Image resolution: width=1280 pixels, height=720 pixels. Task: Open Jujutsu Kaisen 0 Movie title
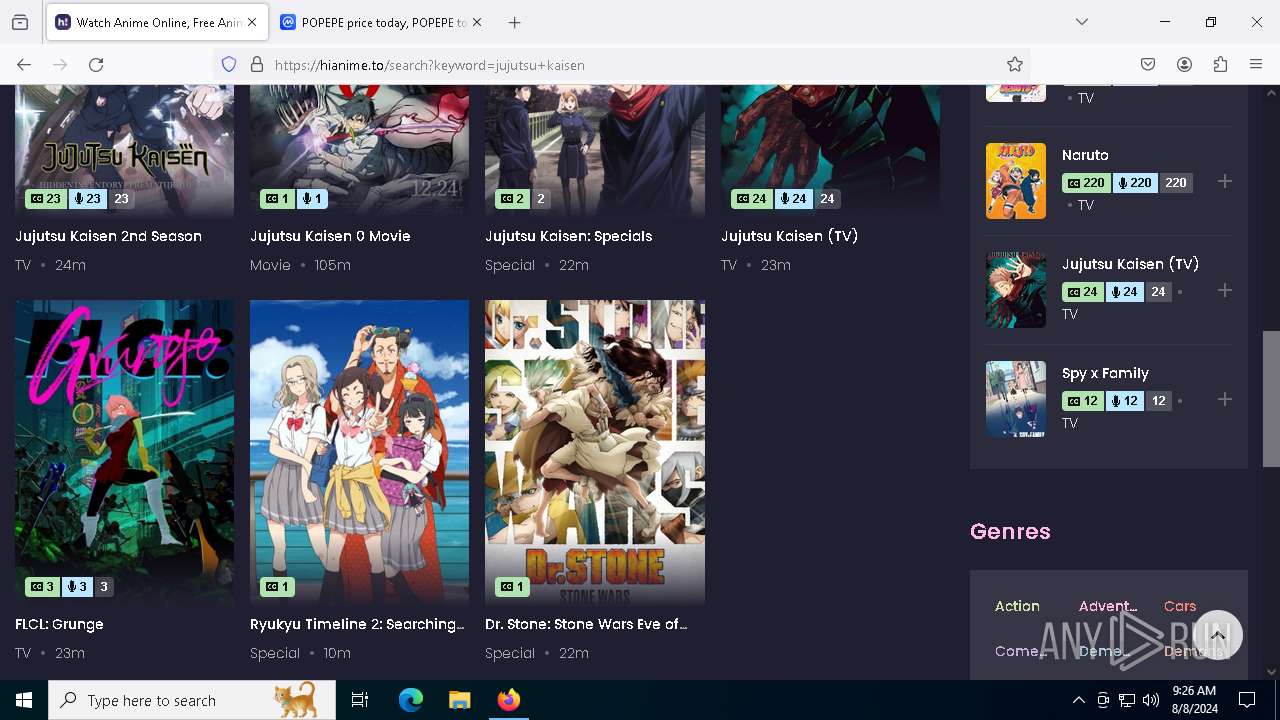(330, 237)
